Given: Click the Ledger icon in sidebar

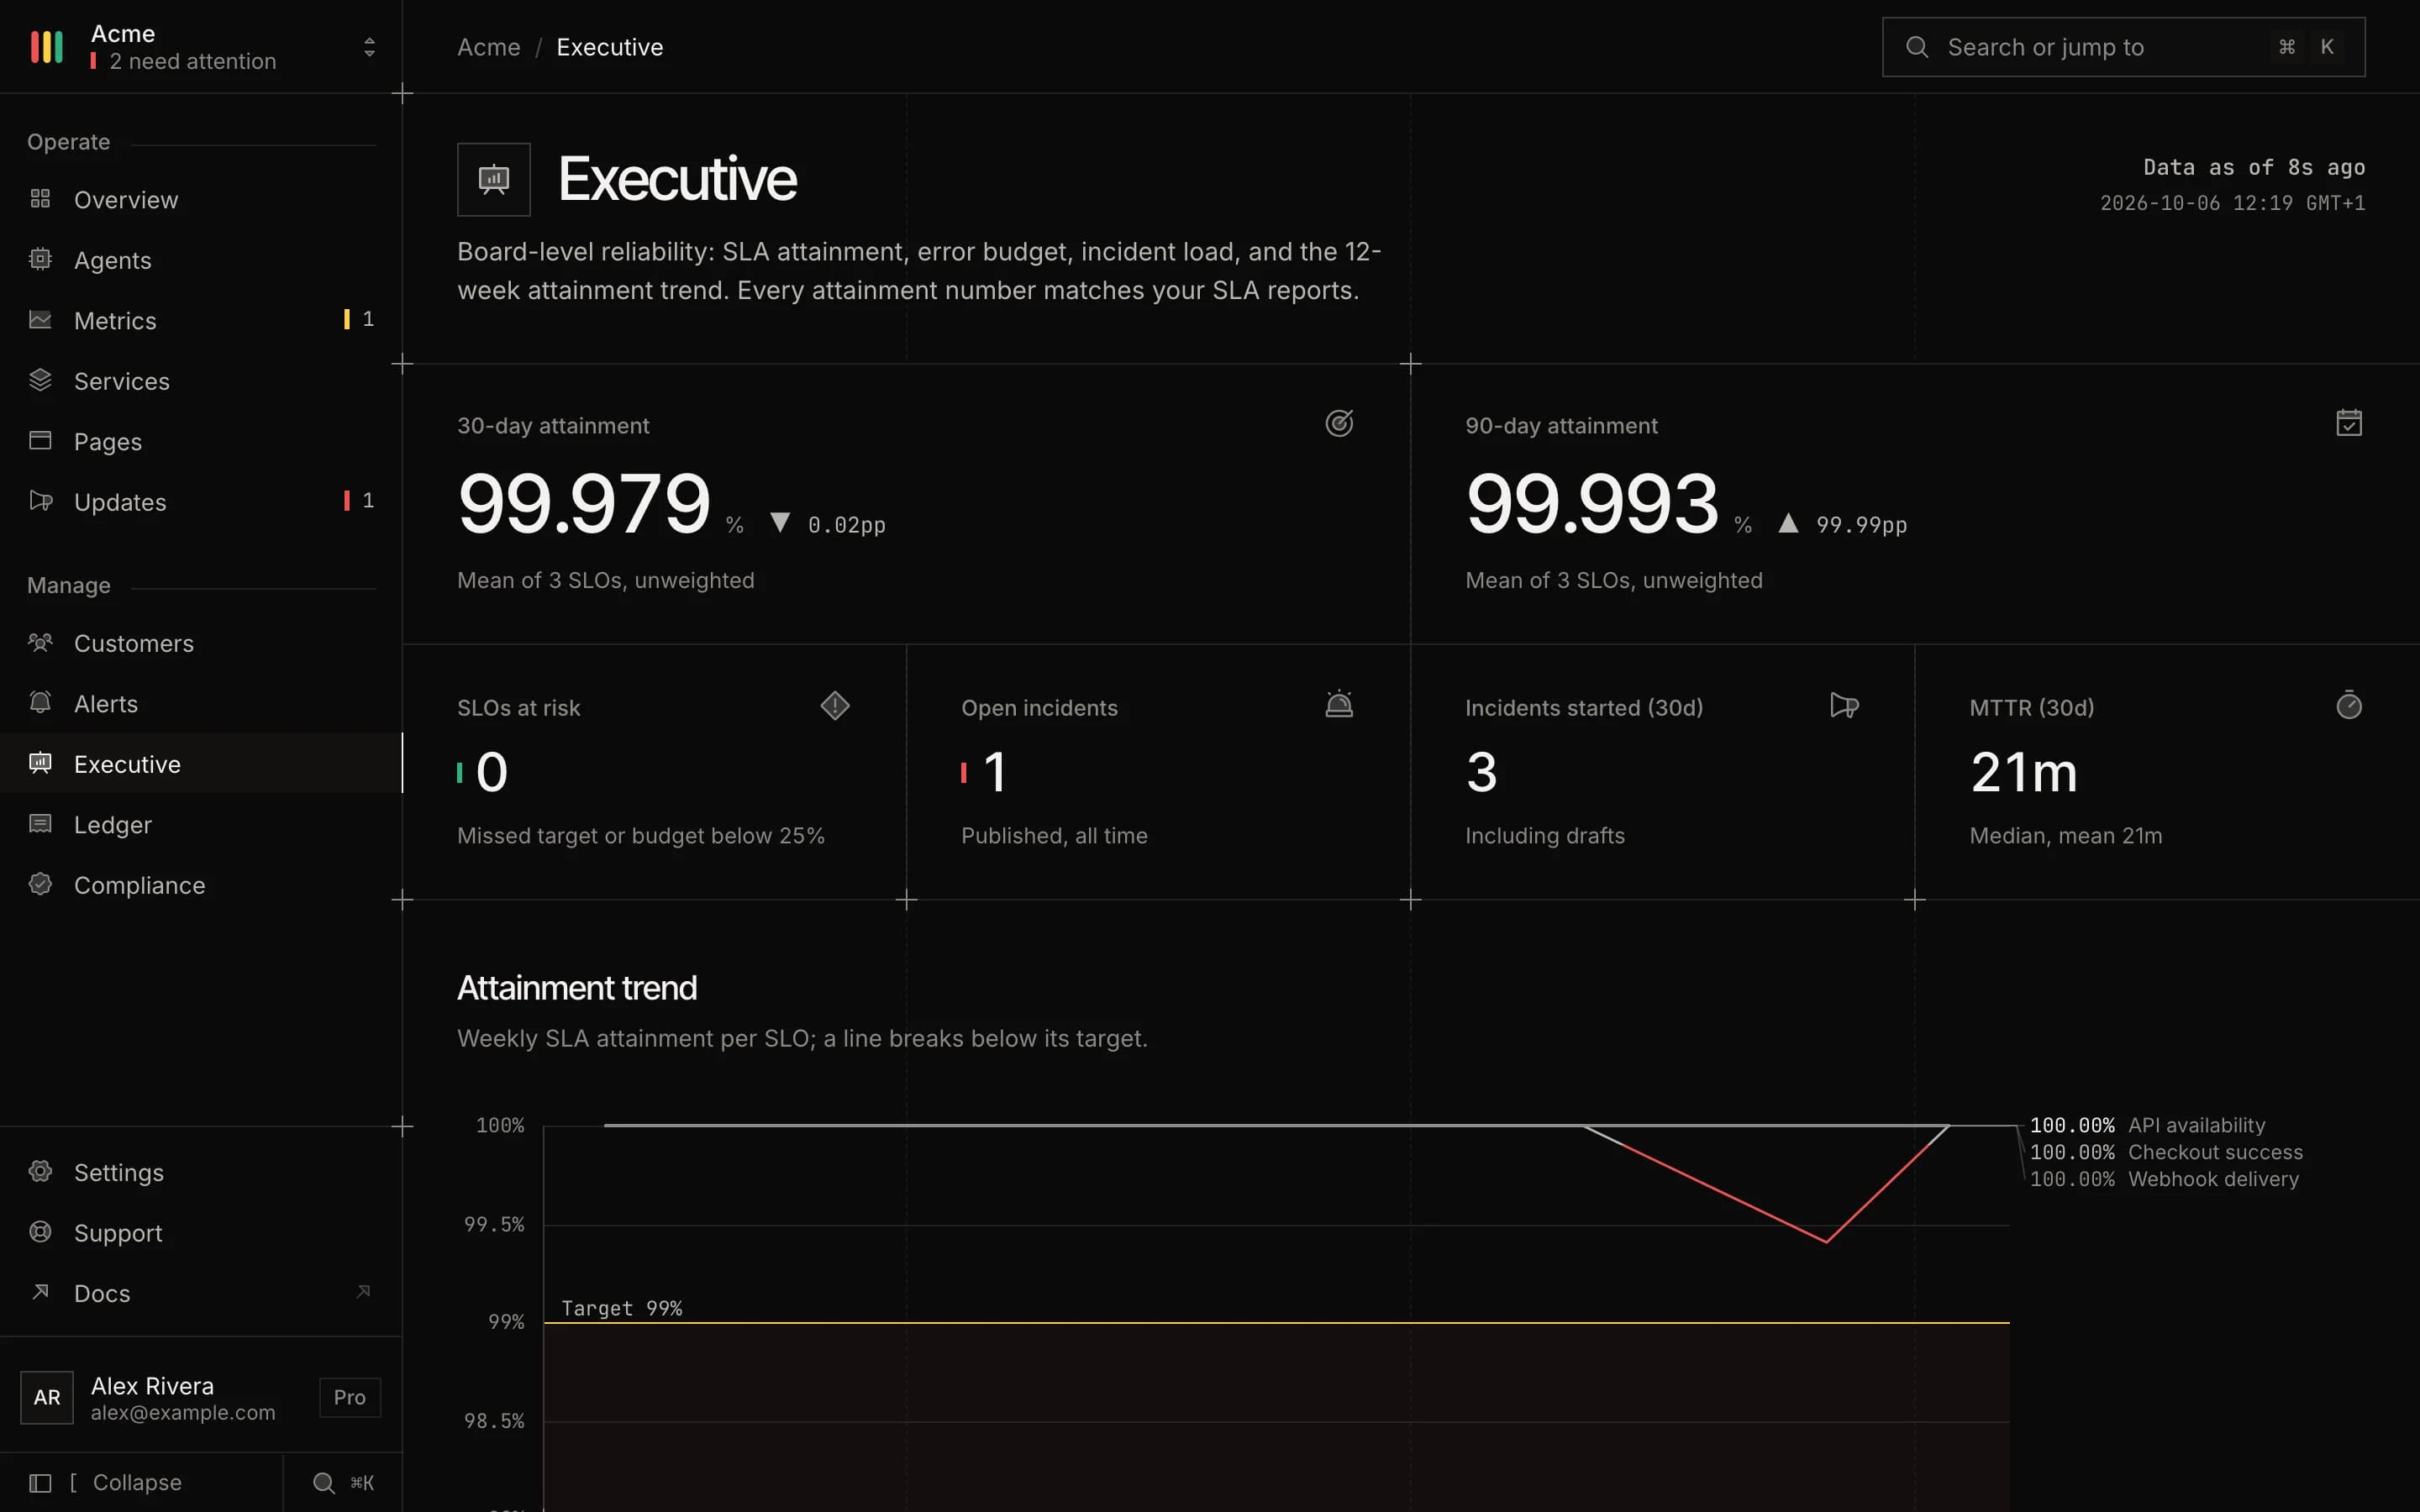Looking at the screenshot, I should click(x=40, y=824).
